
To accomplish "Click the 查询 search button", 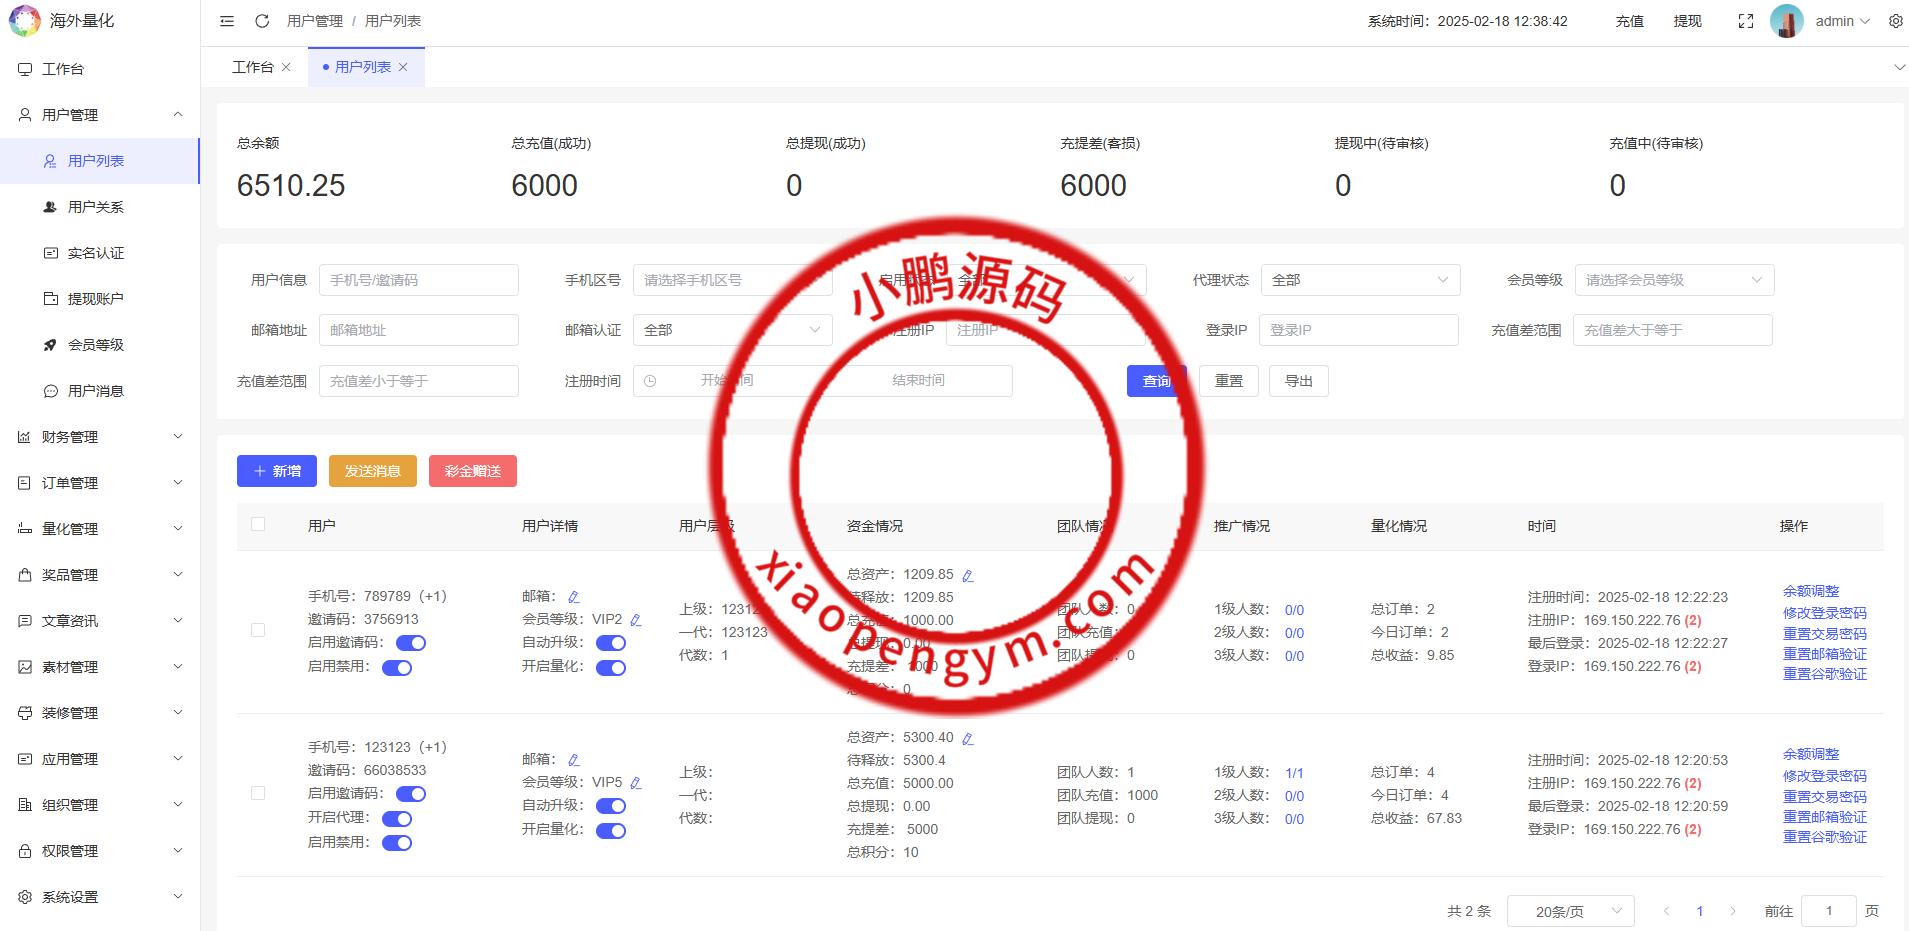I will [x=1156, y=381].
